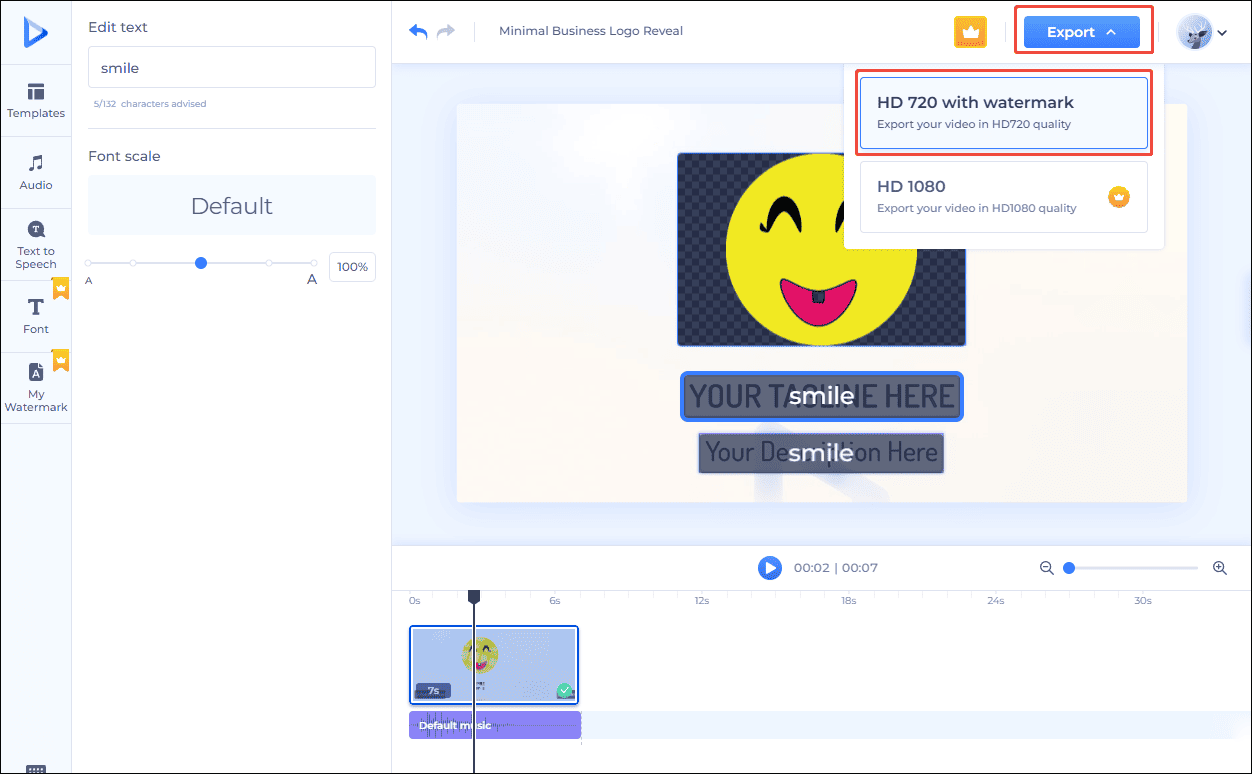This screenshot has height=774, width=1252.
Task: Select HD 720 with watermark export
Action: (1003, 111)
